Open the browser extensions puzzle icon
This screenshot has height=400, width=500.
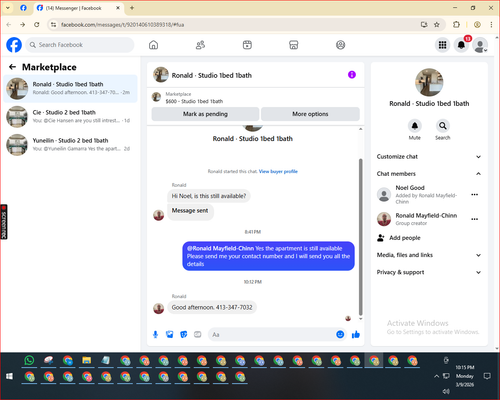coord(456,25)
